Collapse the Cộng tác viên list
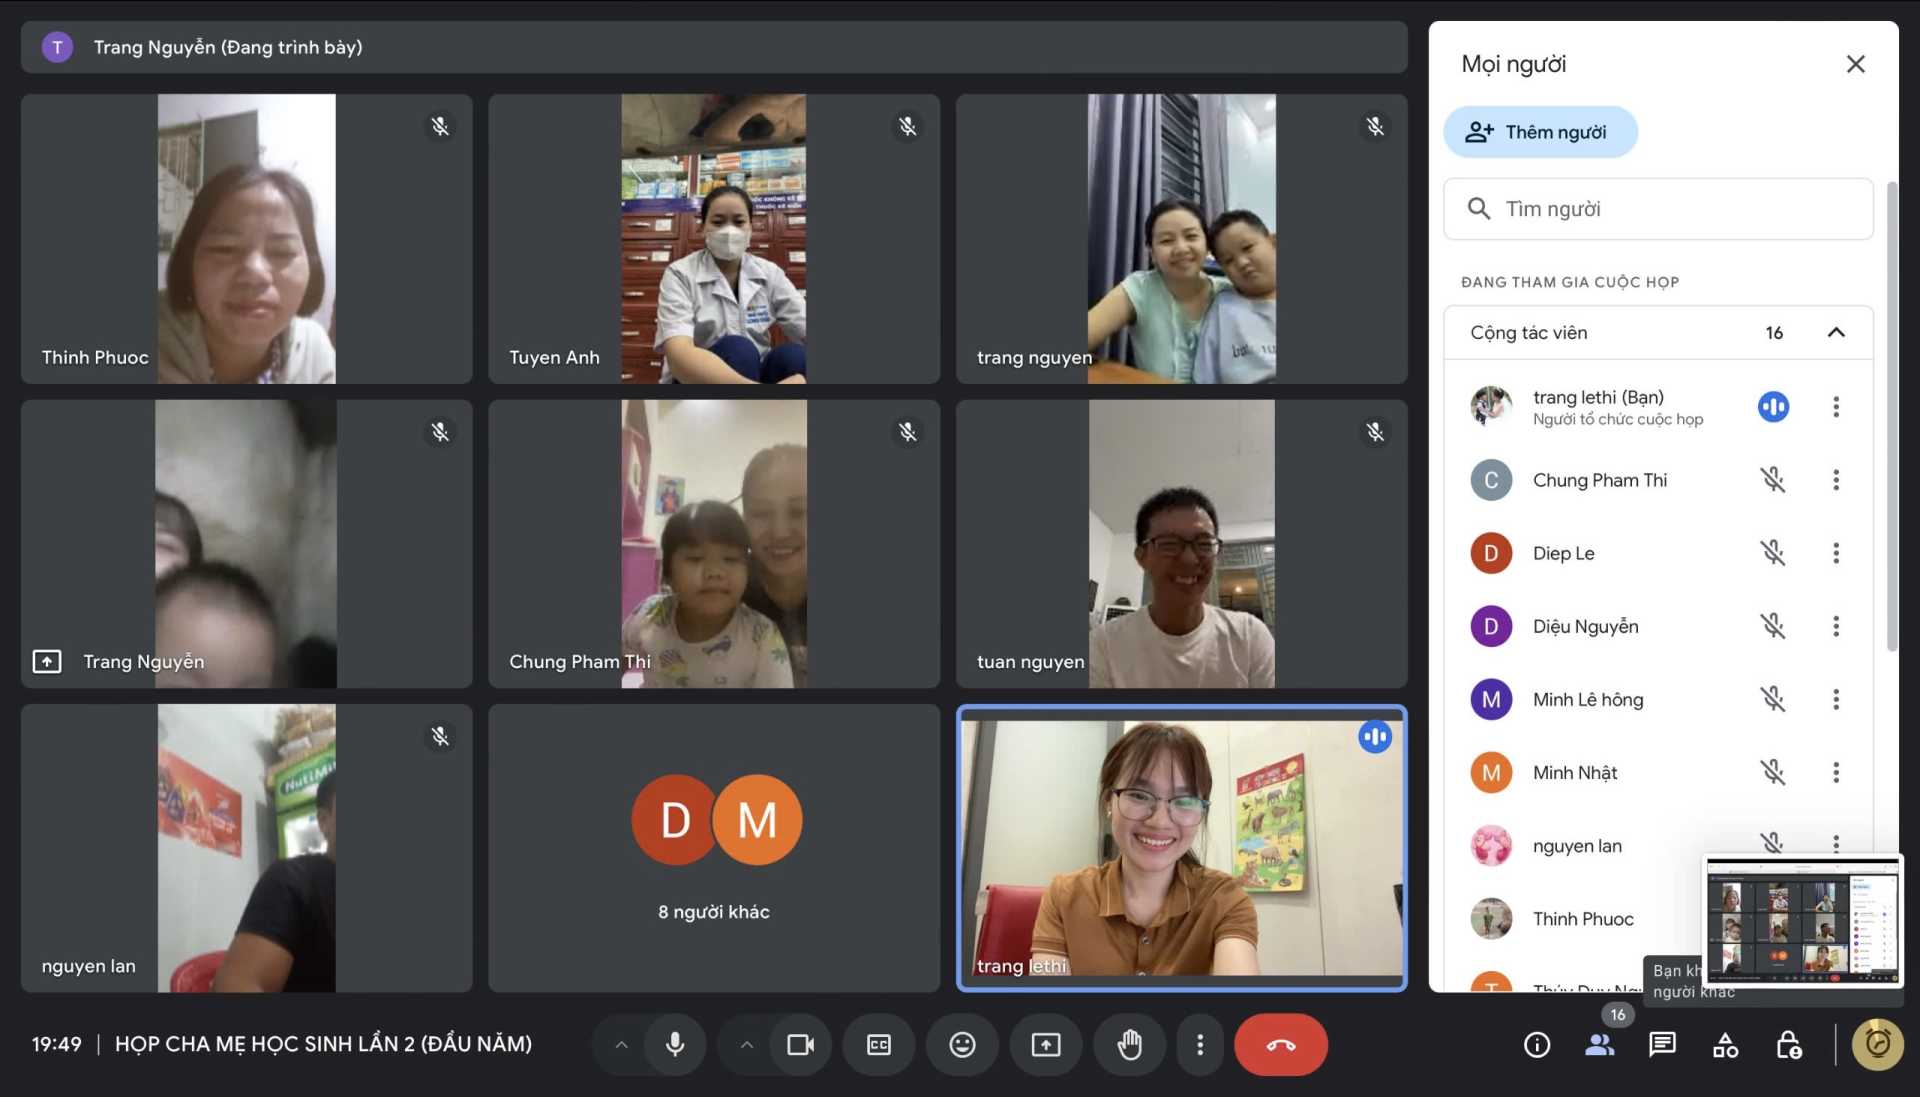This screenshot has height=1097, width=1920. tap(1835, 333)
